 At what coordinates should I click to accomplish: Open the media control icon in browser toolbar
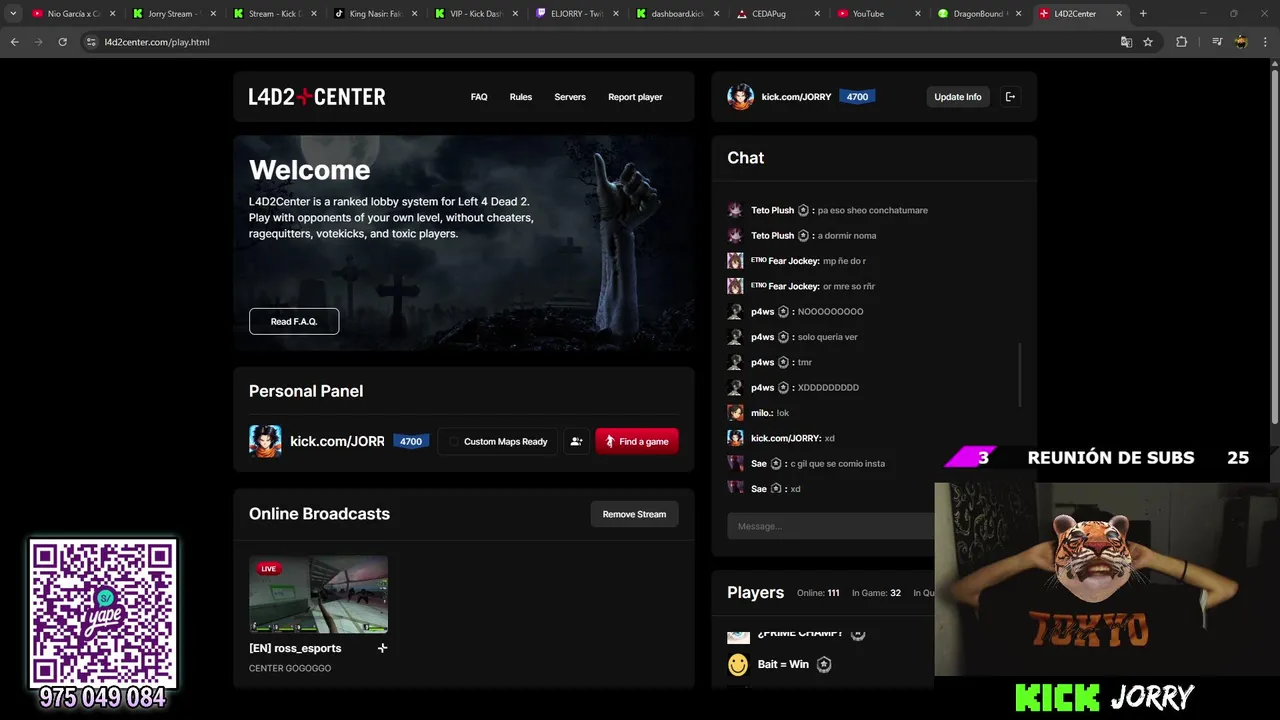pos(1217,42)
